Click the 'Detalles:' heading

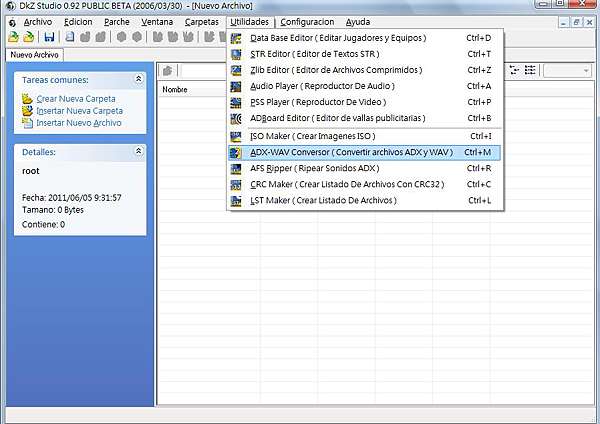(x=39, y=152)
